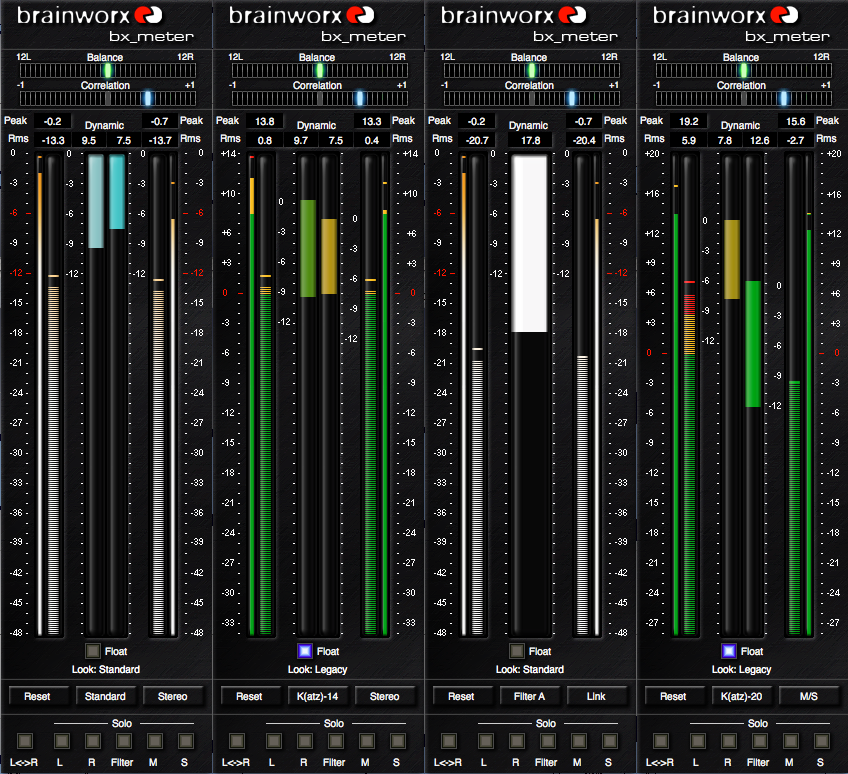This screenshot has width=848, height=774.
Task: Solo L channel in K(atz)-20 meter
Action: (x=698, y=741)
